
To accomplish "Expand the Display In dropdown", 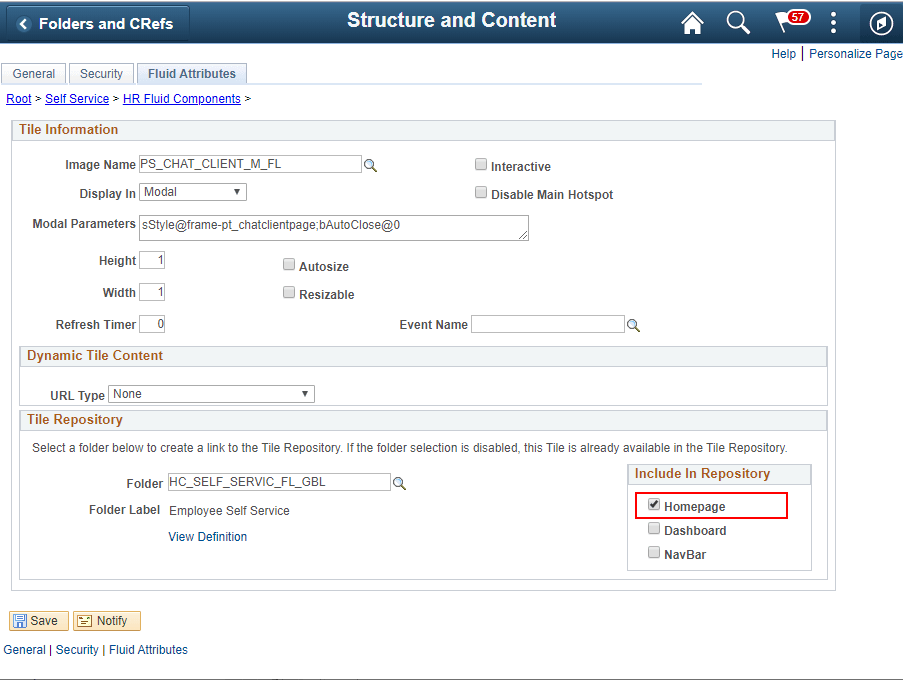I will tap(193, 192).
